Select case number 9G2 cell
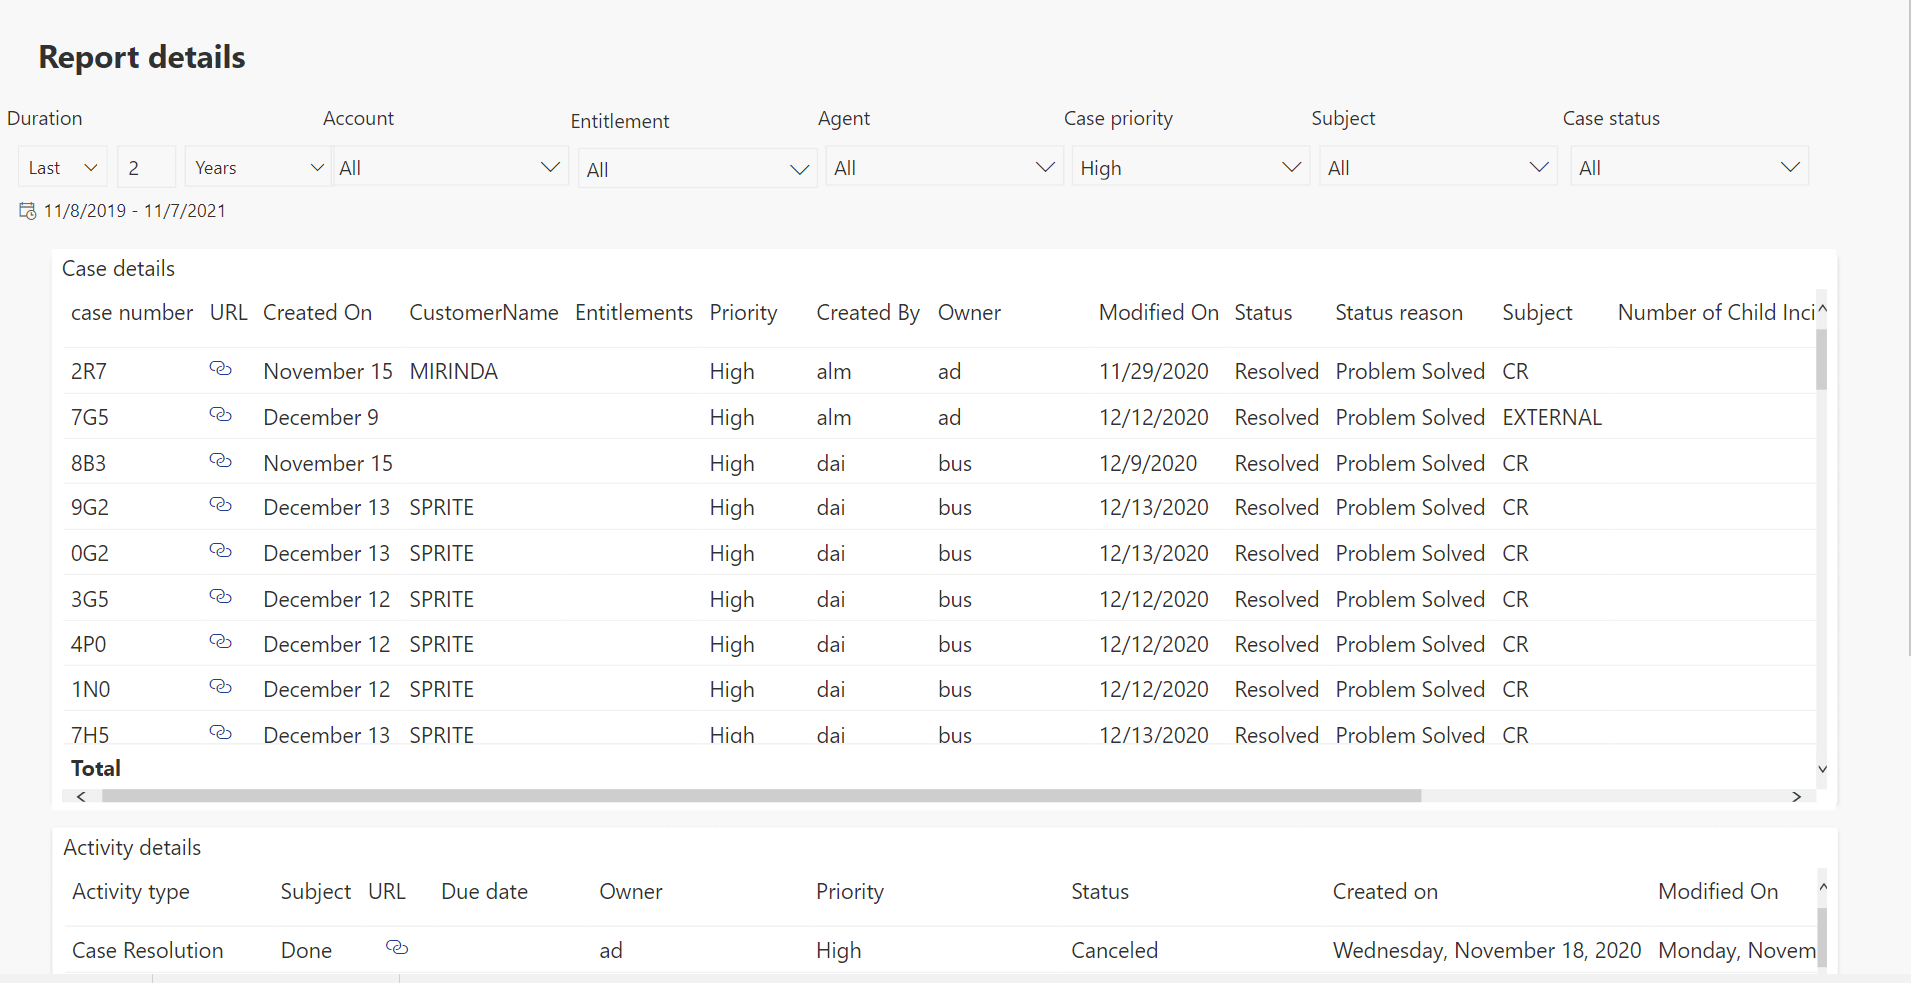This screenshot has width=1911, height=983. point(90,508)
